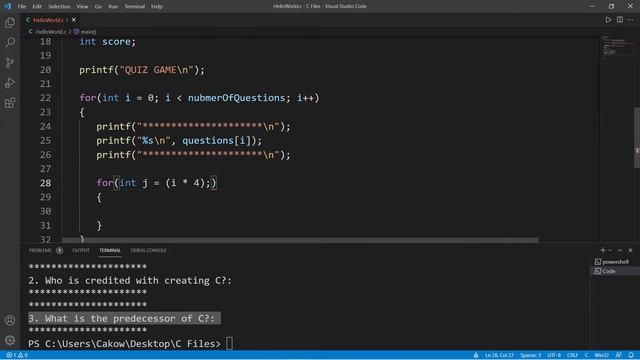Image resolution: width=640 pixels, height=360 pixels.
Task: Switch to the OUTPUT panel tab
Action: pyautogui.click(x=80, y=250)
